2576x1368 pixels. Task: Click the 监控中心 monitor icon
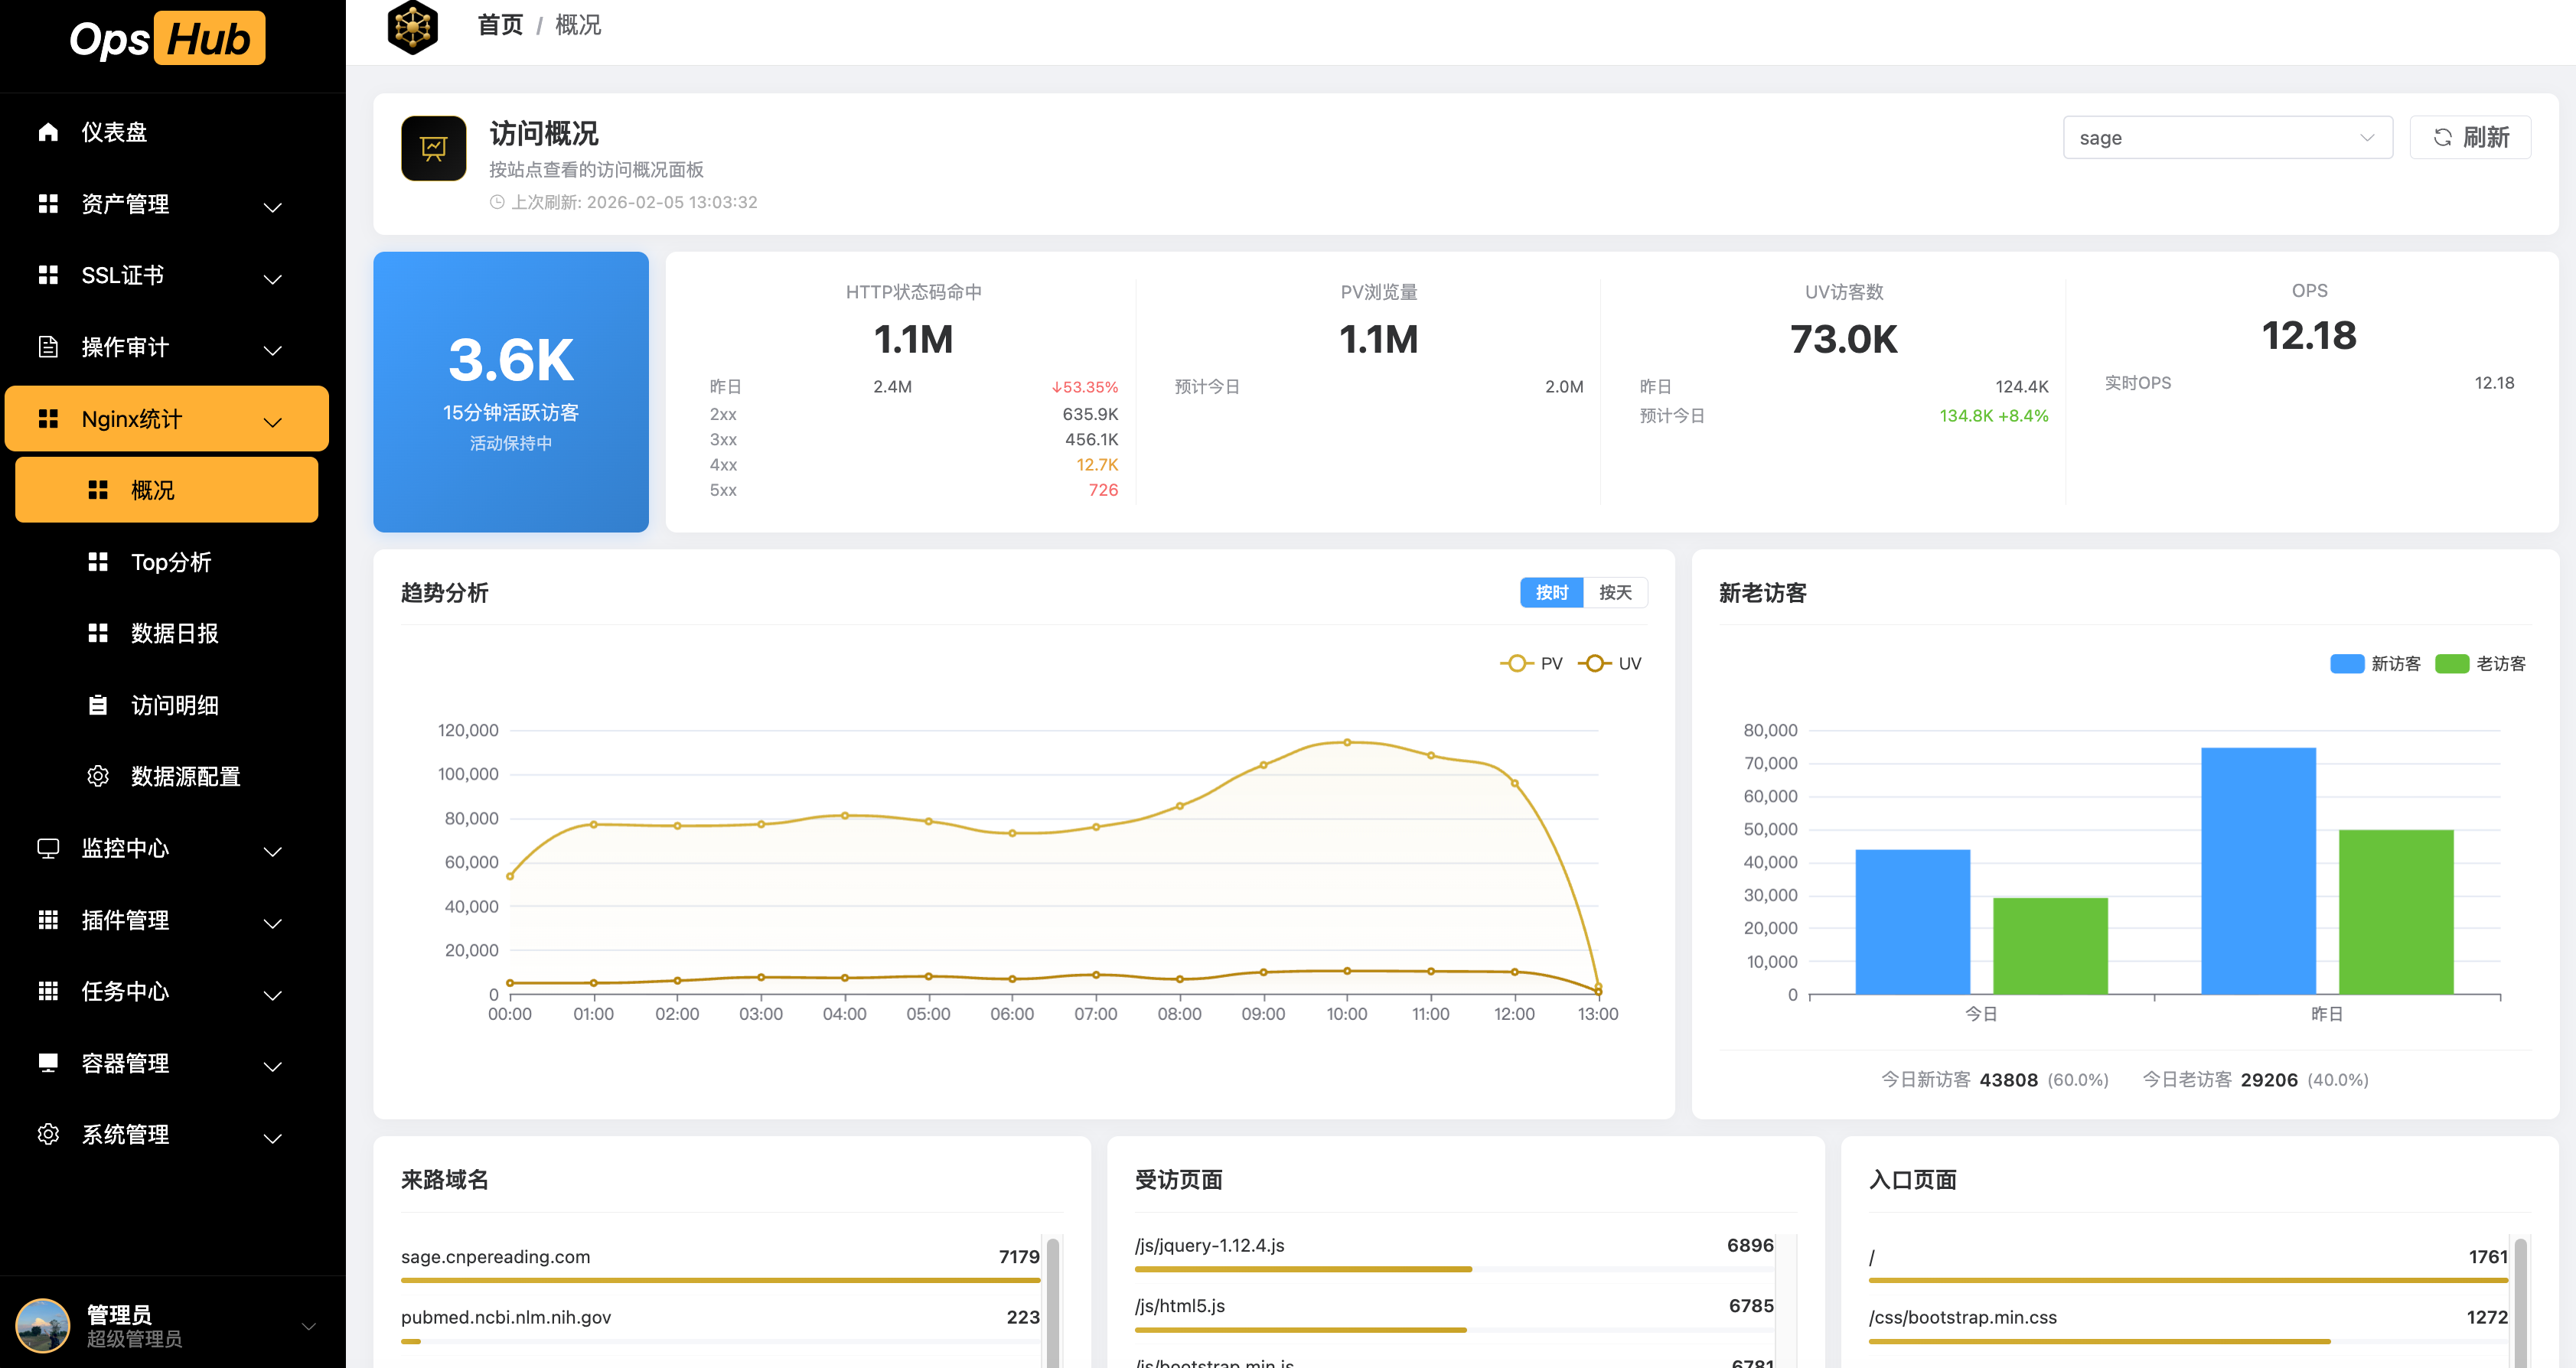(48, 848)
